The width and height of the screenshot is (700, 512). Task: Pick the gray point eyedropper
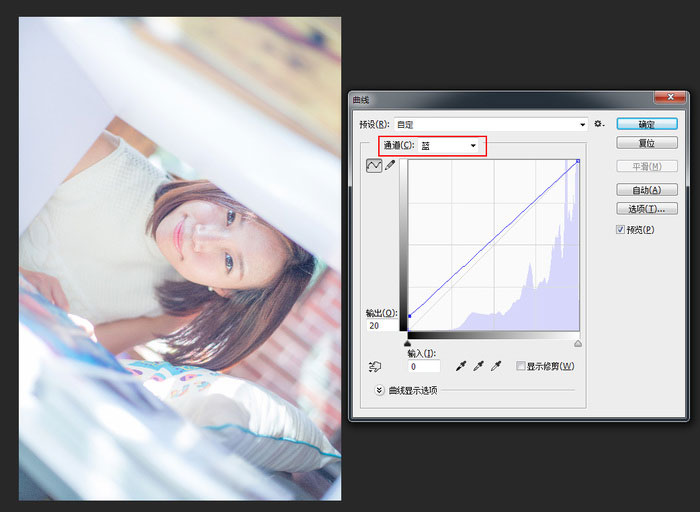(479, 366)
